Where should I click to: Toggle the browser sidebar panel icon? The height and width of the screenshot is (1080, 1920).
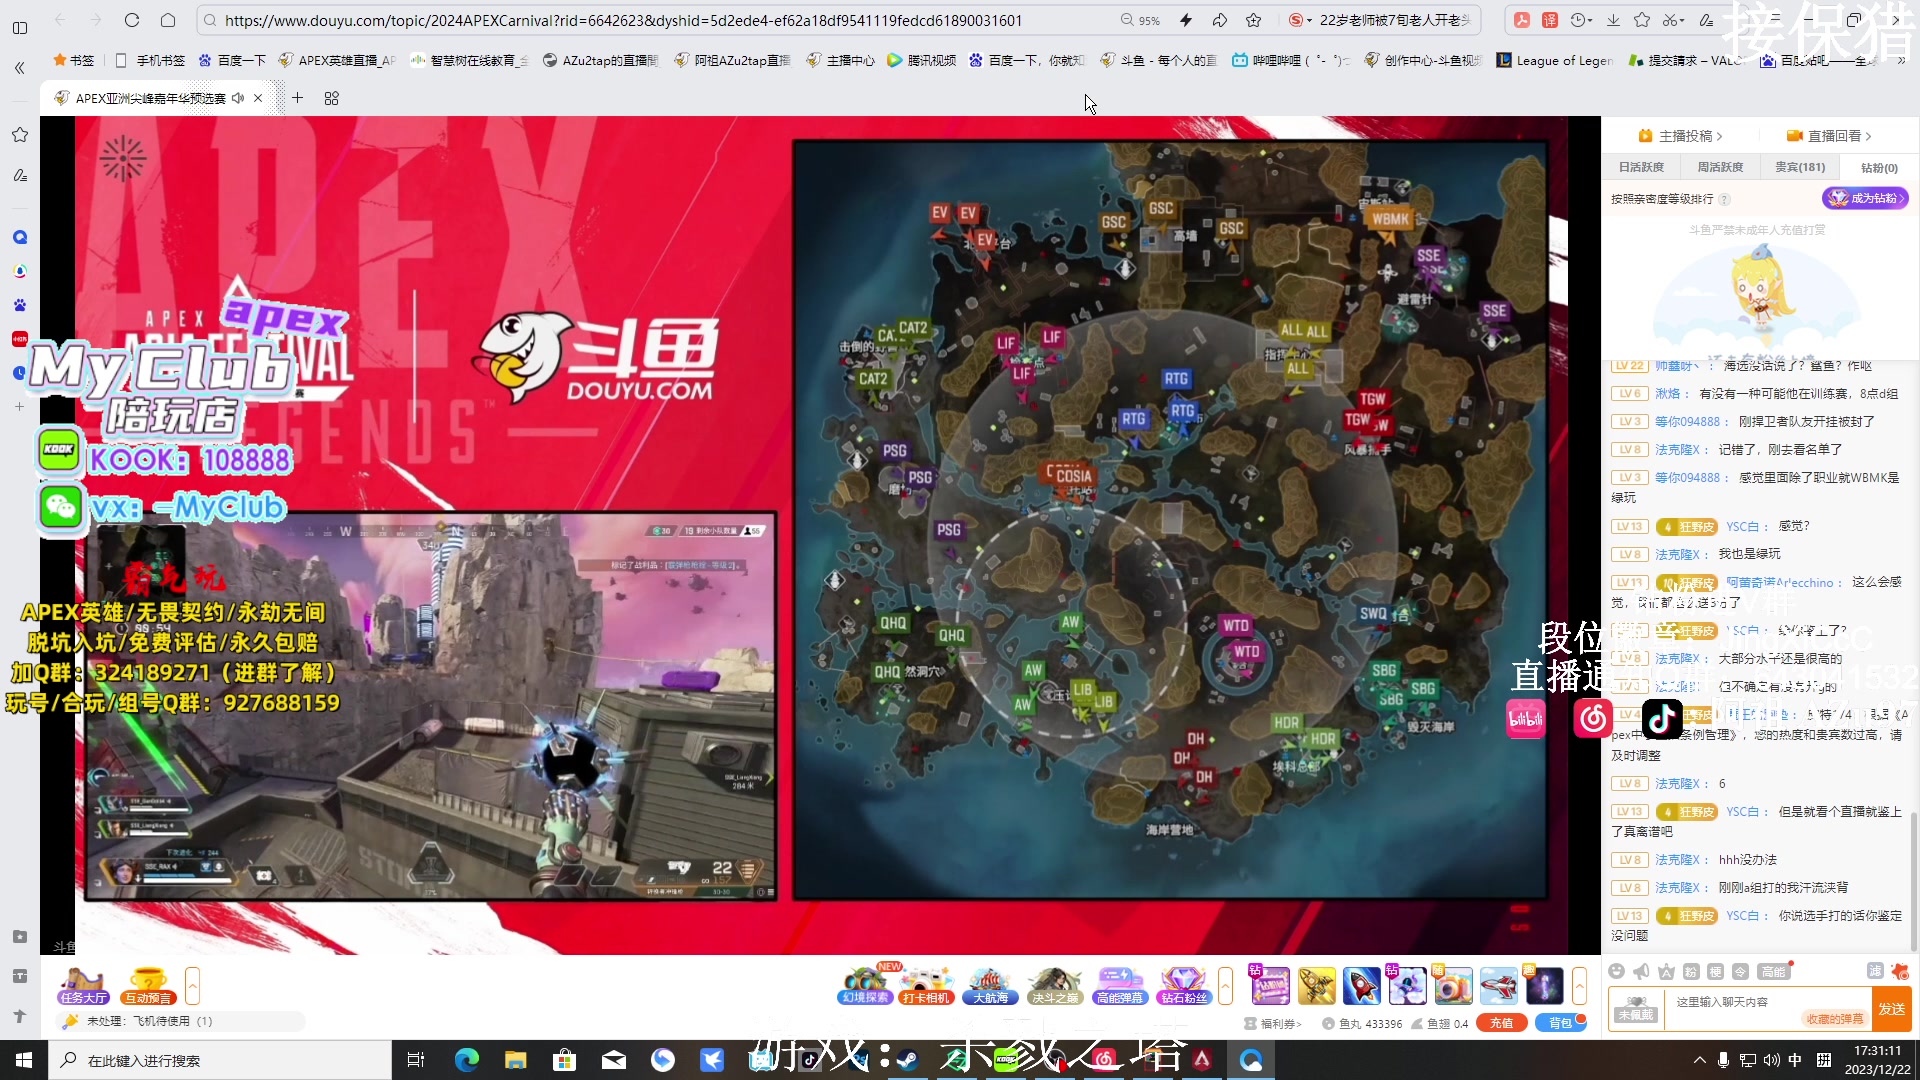coord(20,28)
